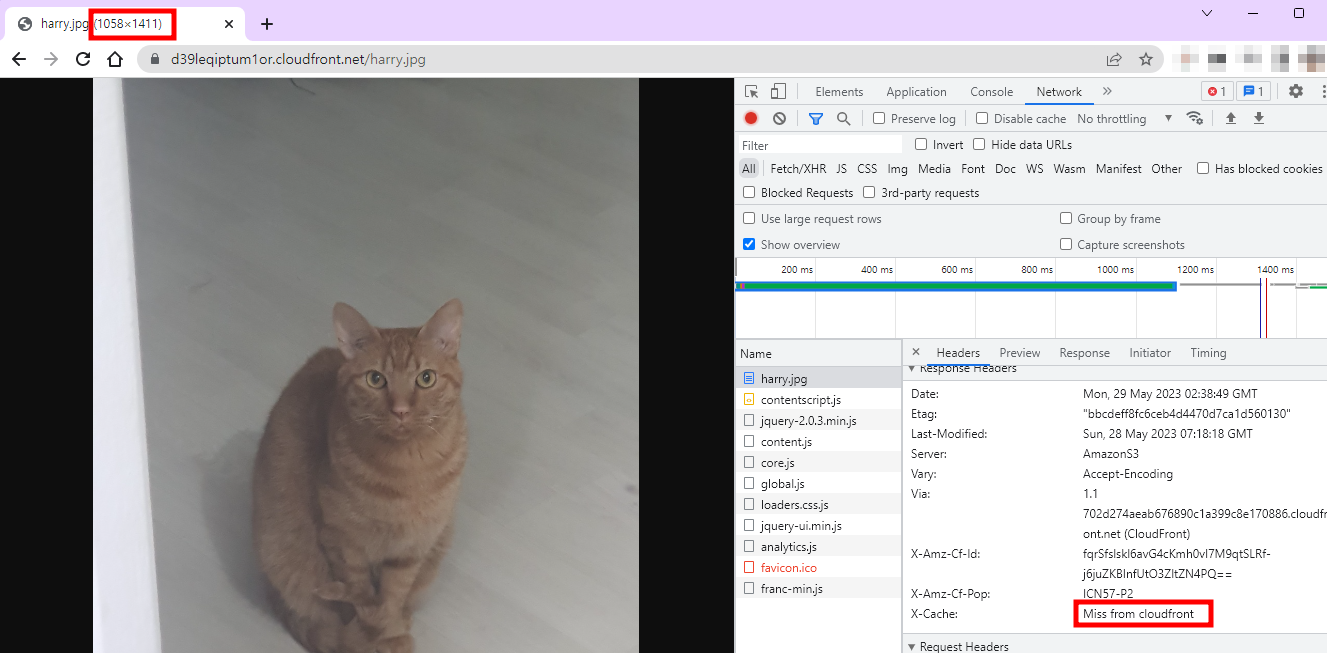Import a HAR file with the upload arrow
1327x653 pixels.
point(1231,118)
